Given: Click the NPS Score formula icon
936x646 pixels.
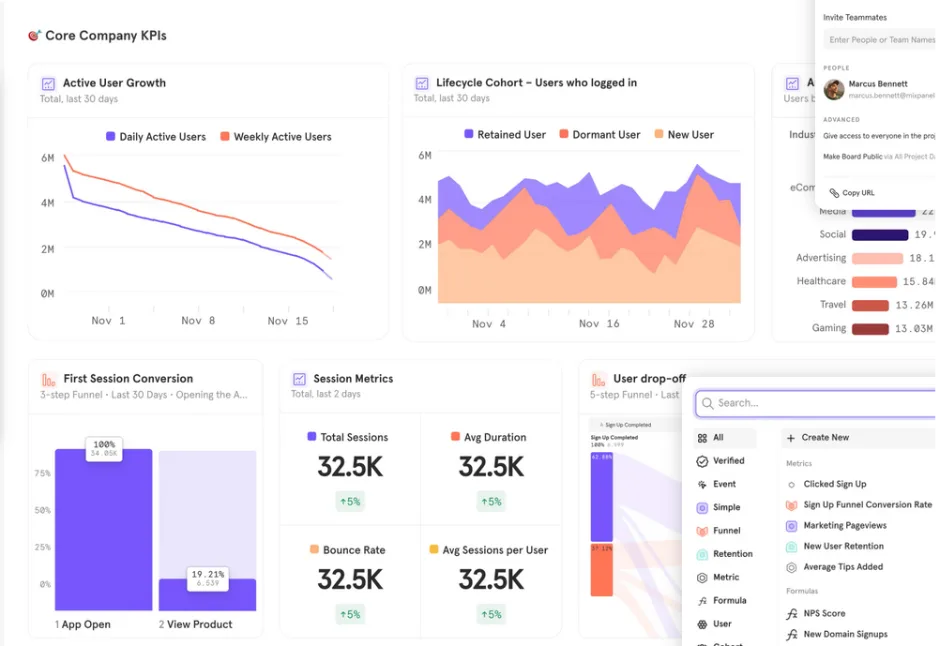Looking at the screenshot, I should point(791,613).
